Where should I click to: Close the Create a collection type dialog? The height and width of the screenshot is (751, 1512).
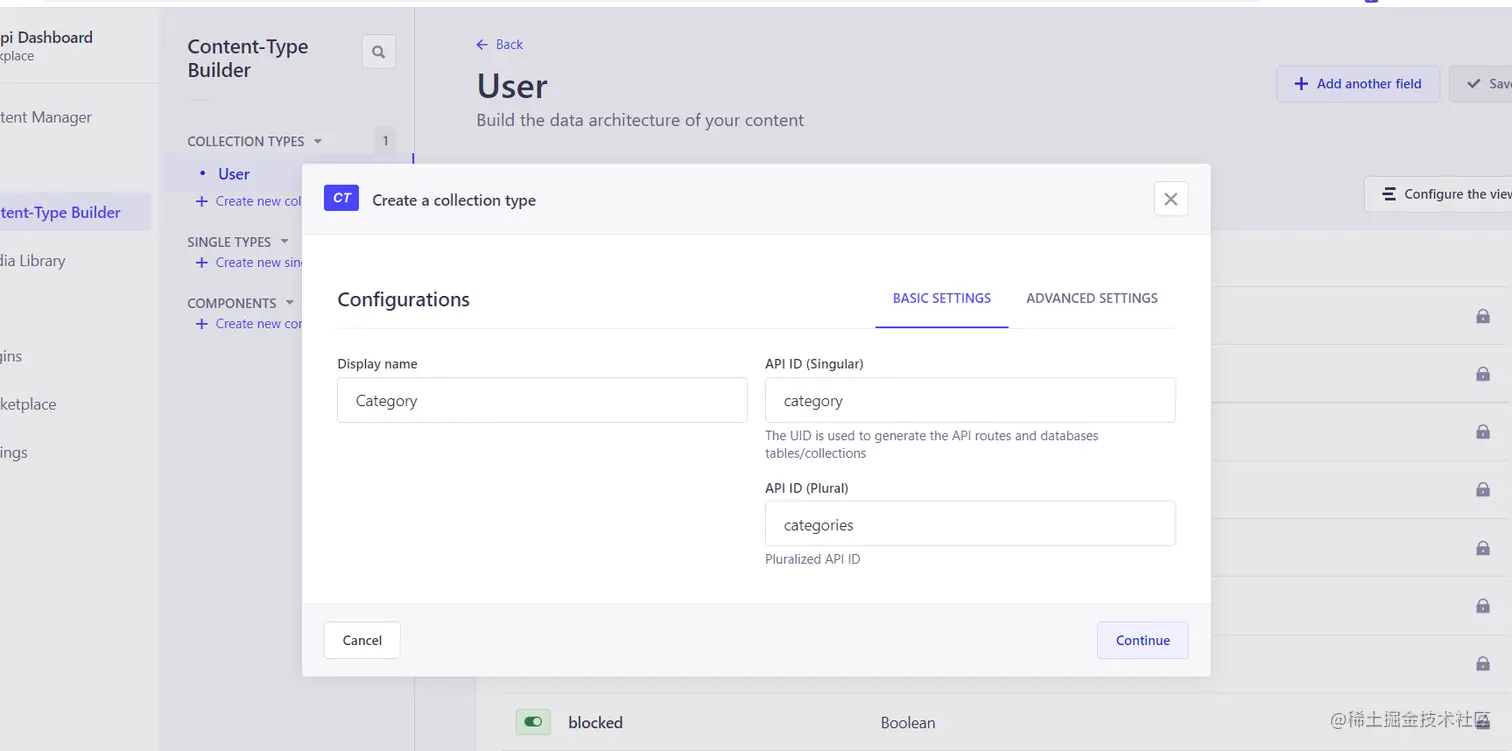[1170, 199]
